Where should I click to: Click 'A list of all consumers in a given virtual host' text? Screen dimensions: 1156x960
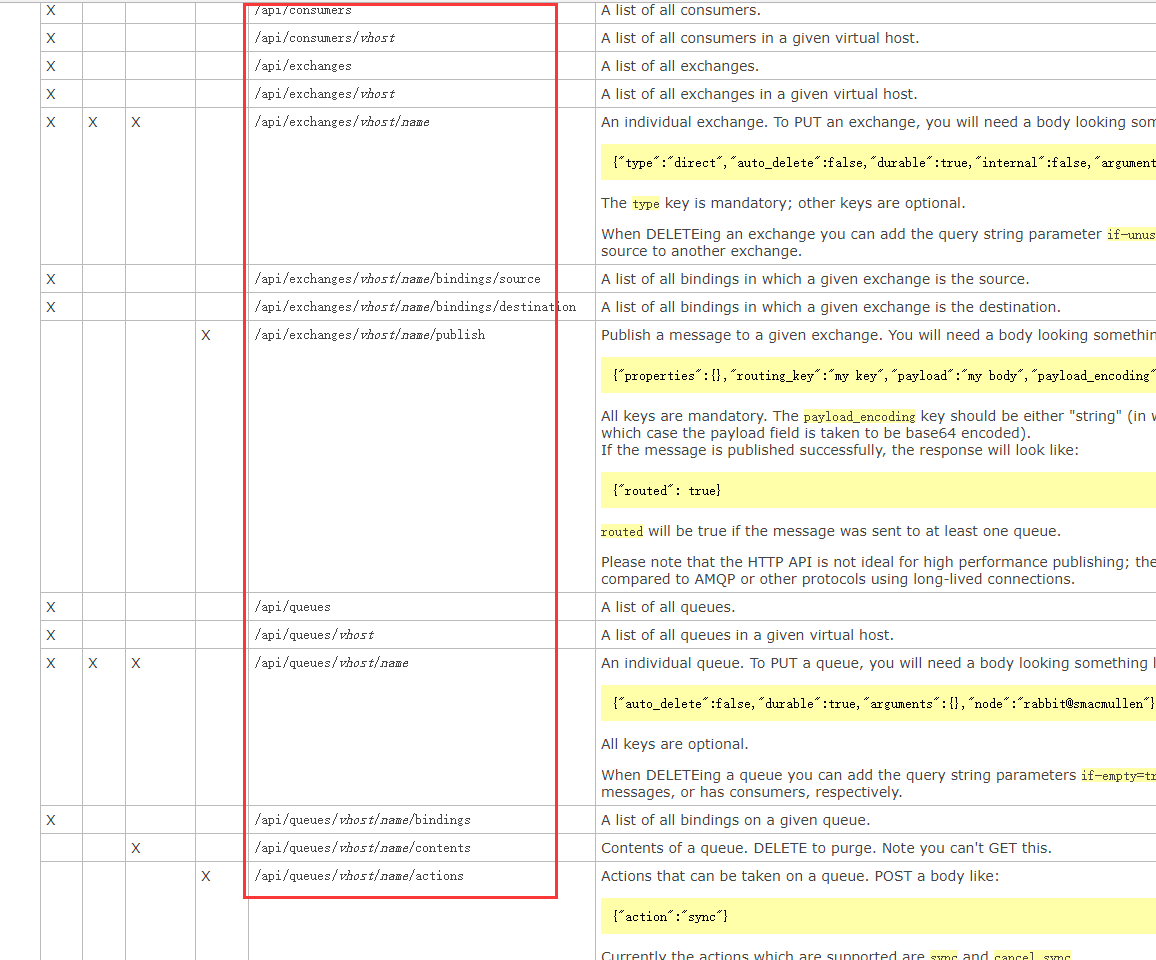coord(760,38)
